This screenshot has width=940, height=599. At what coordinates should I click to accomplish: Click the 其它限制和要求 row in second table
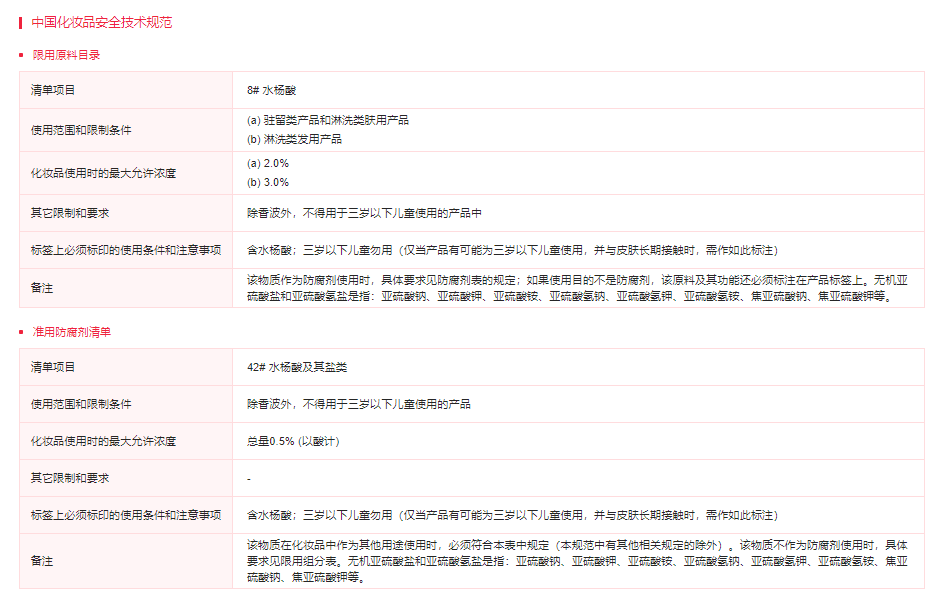pos(70,478)
